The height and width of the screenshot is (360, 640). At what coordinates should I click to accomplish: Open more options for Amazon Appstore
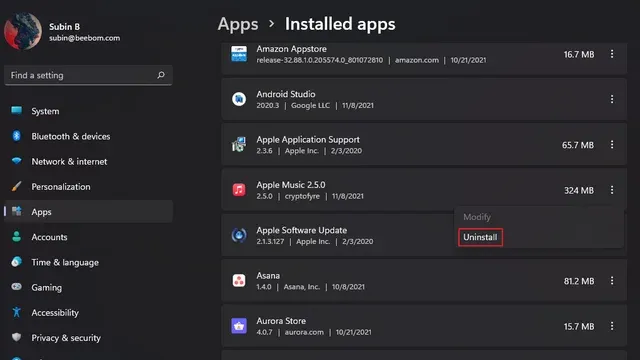[x=611, y=54]
